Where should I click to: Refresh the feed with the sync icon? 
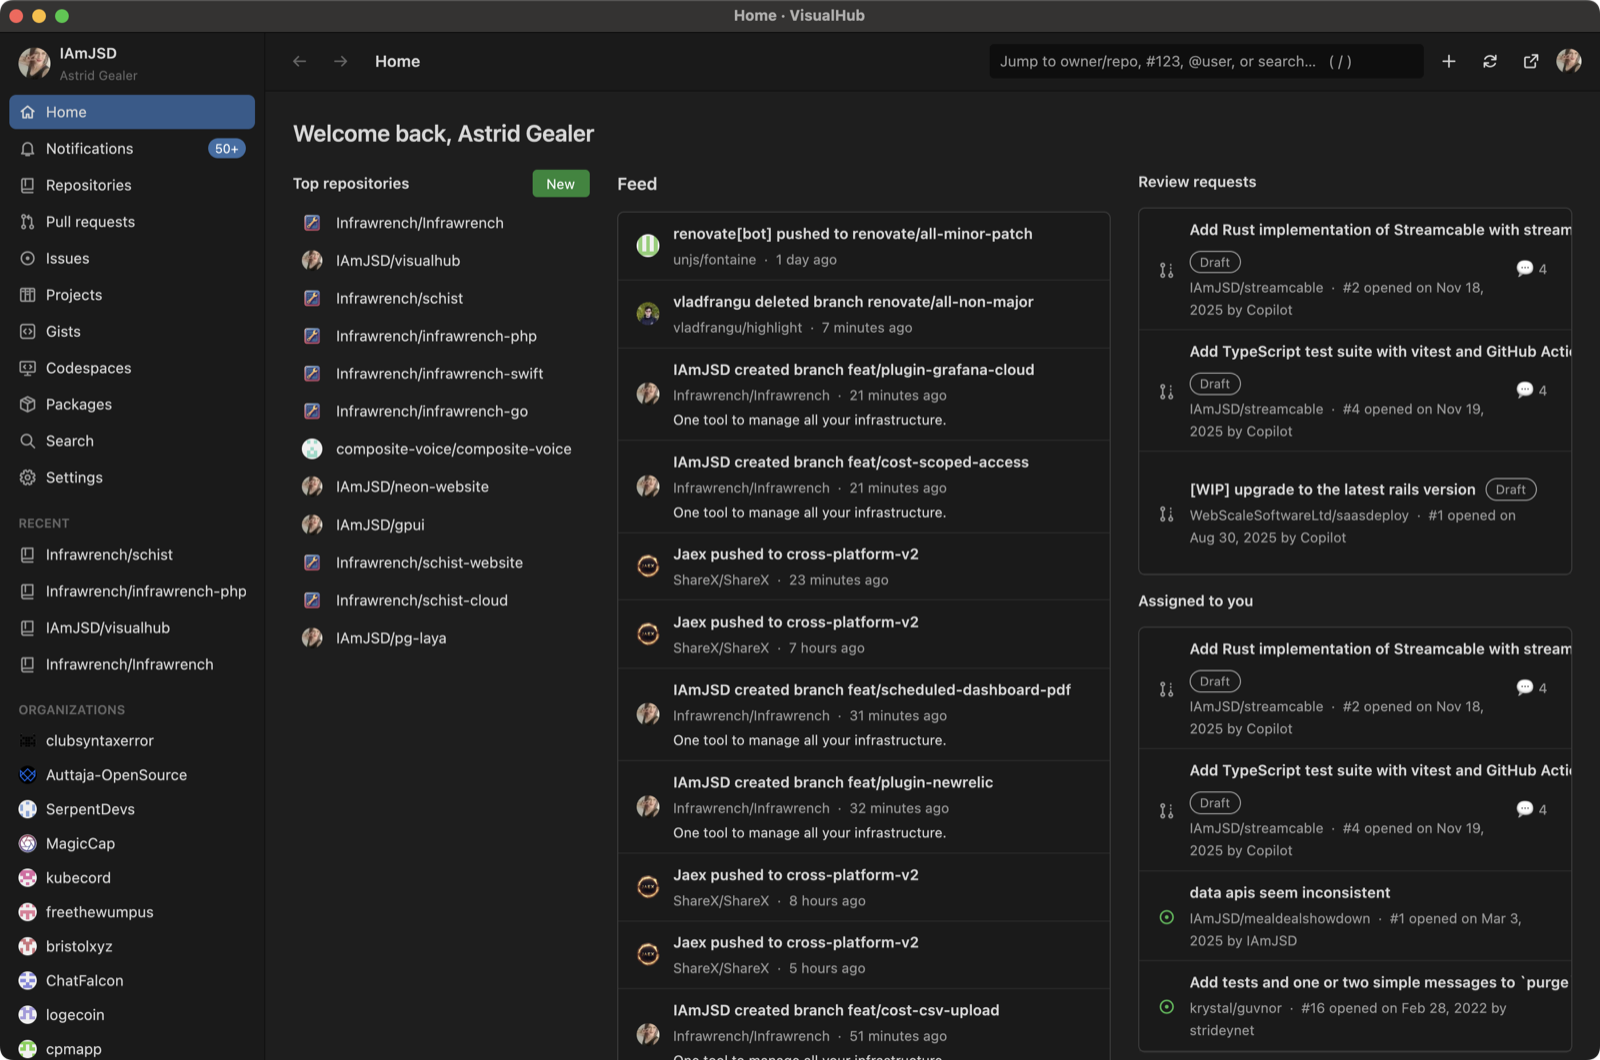click(x=1490, y=61)
